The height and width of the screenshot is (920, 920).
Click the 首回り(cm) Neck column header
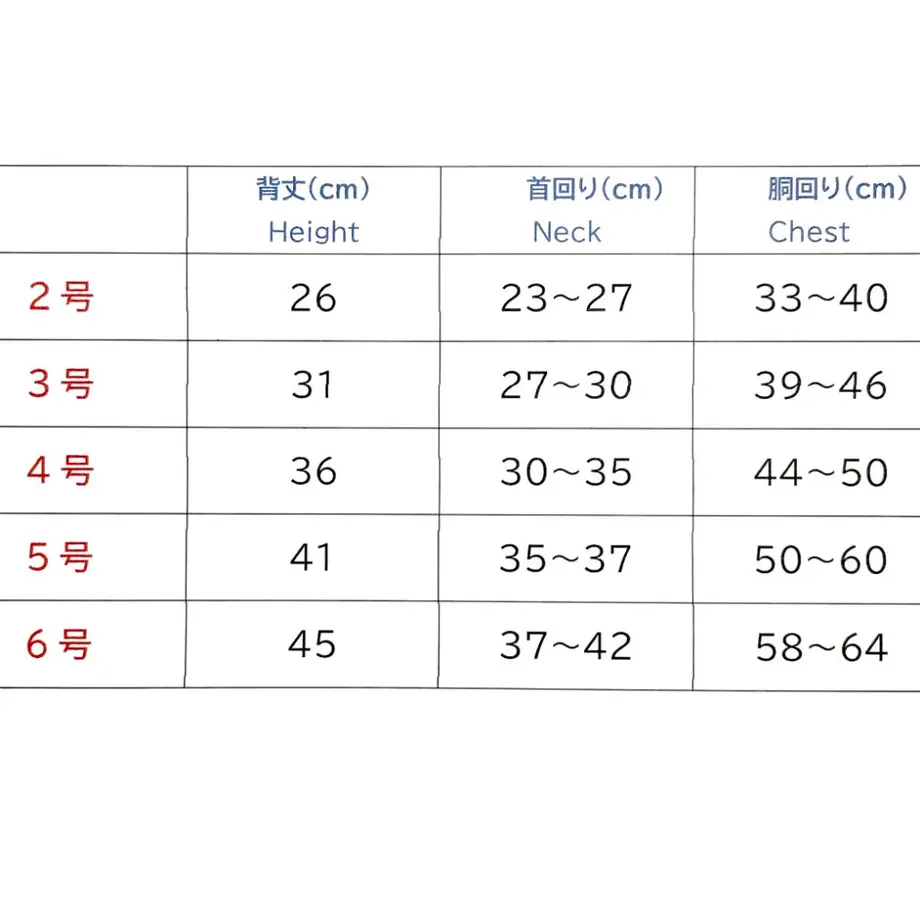[x=594, y=210]
